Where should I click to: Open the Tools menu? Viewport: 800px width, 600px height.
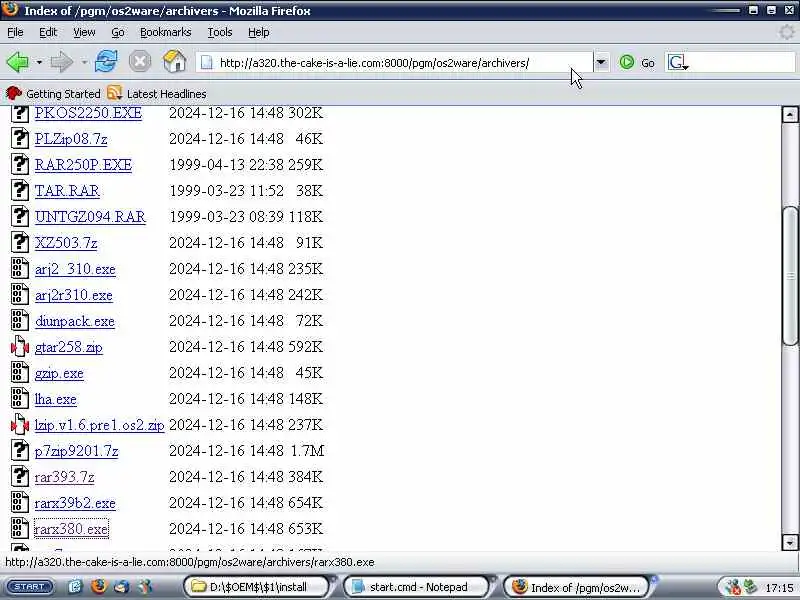220,32
